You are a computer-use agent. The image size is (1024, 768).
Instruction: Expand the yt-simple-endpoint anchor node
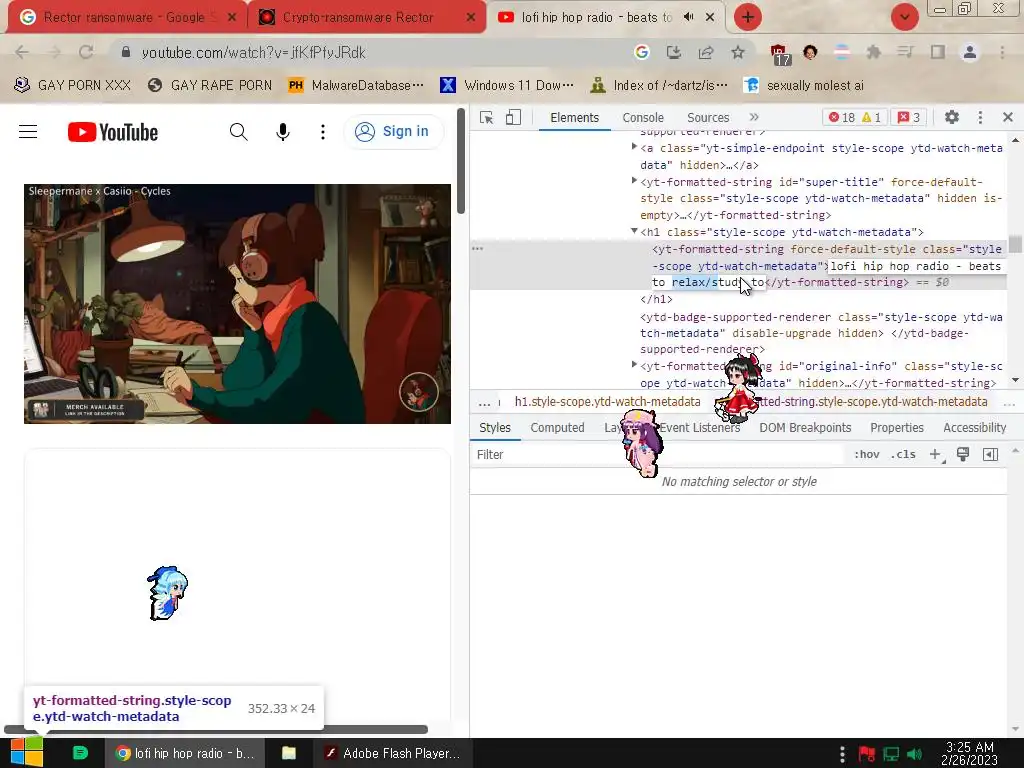634,147
